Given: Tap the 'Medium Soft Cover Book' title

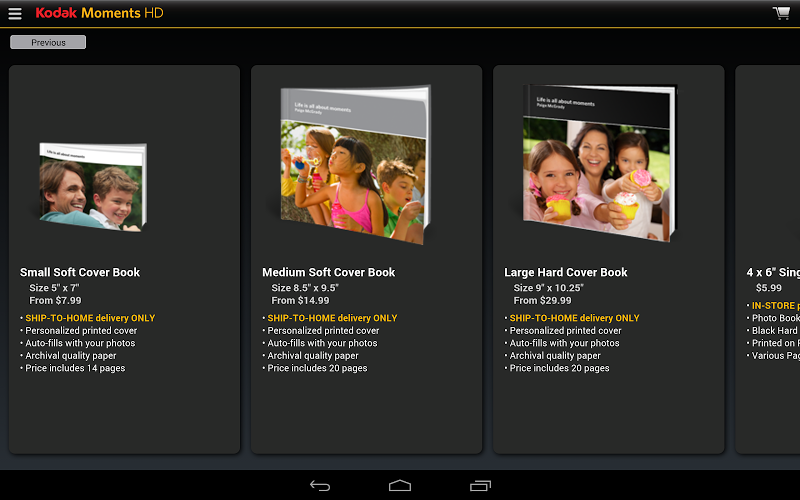Looking at the screenshot, I should tap(329, 272).
